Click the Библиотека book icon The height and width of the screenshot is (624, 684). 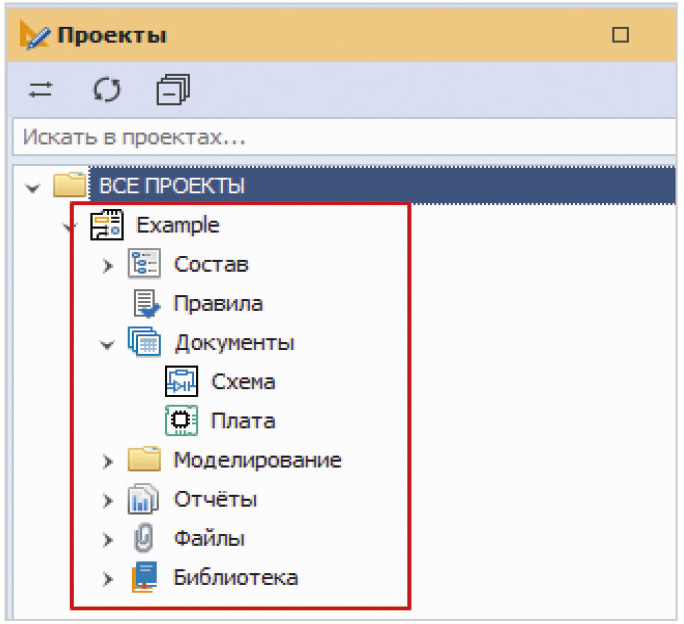coord(144,577)
